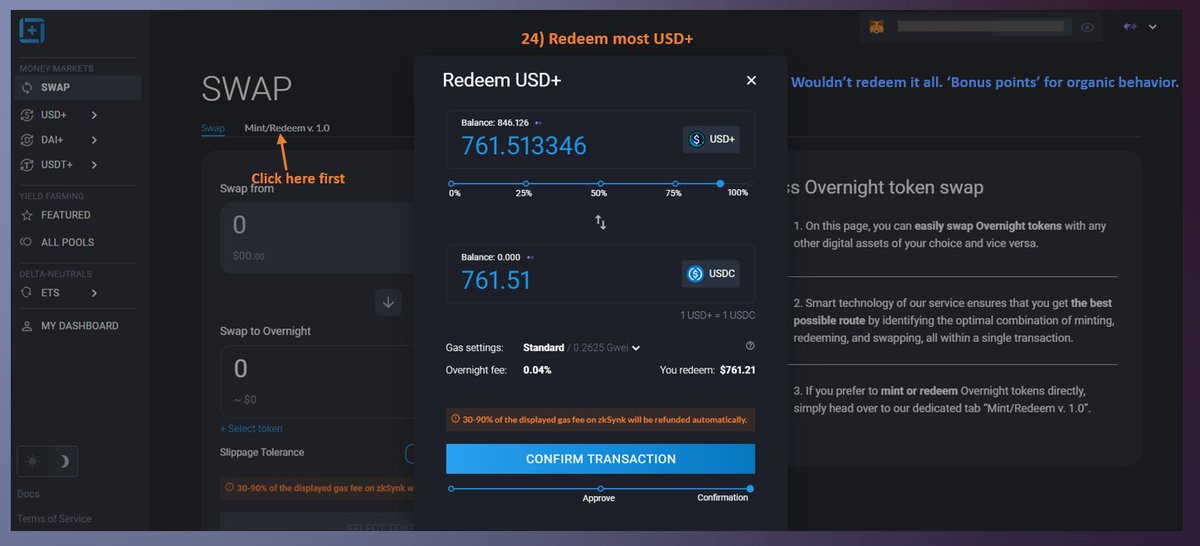Expand the DAI+ sidebar submenu chevron

(95, 140)
